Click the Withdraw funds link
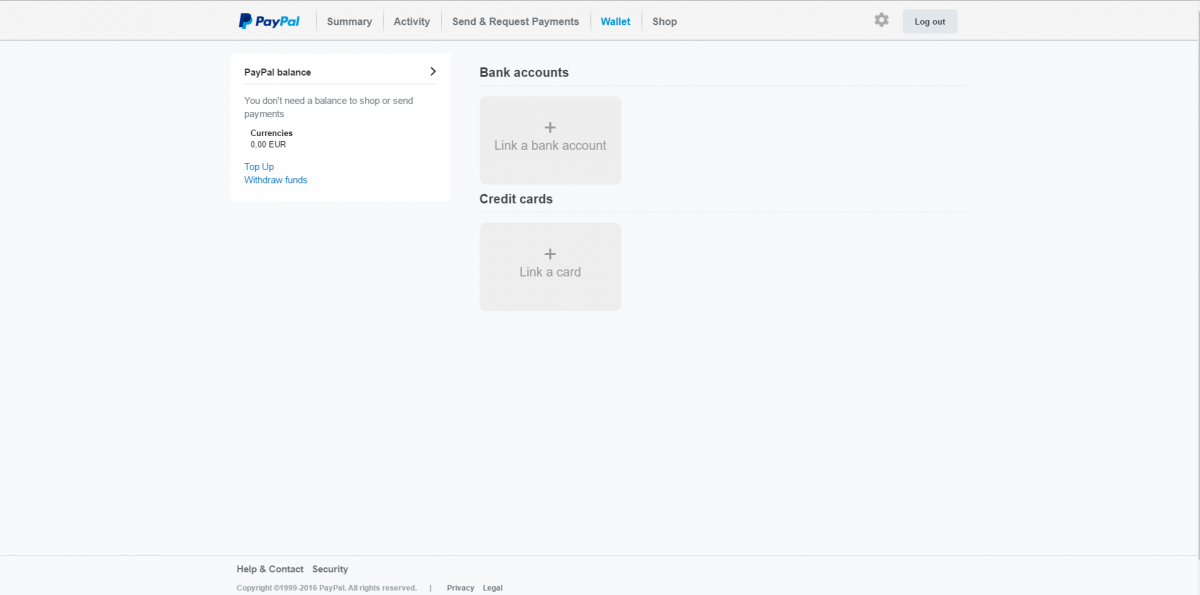The height and width of the screenshot is (595, 1200). pyautogui.click(x=276, y=180)
